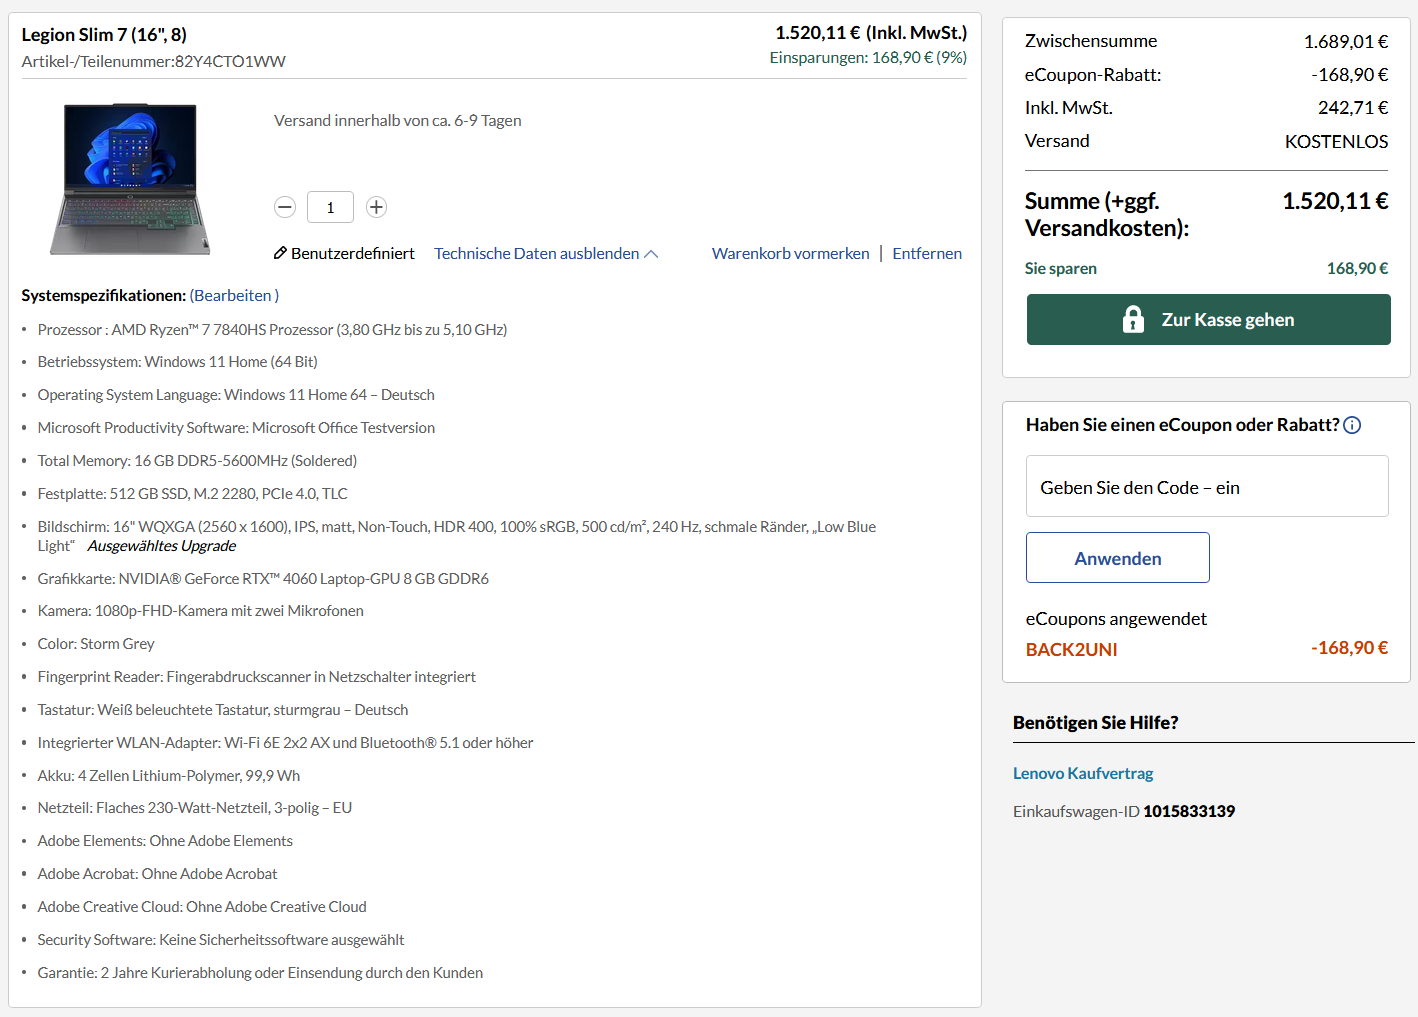
Task: Click Kamera 1080p-FHD-Kamera line
Action: click(200, 610)
